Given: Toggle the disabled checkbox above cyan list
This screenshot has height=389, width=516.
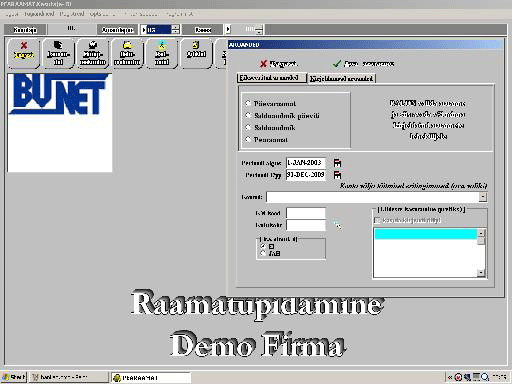Looking at the screenshot, I should tap(377, 220).
